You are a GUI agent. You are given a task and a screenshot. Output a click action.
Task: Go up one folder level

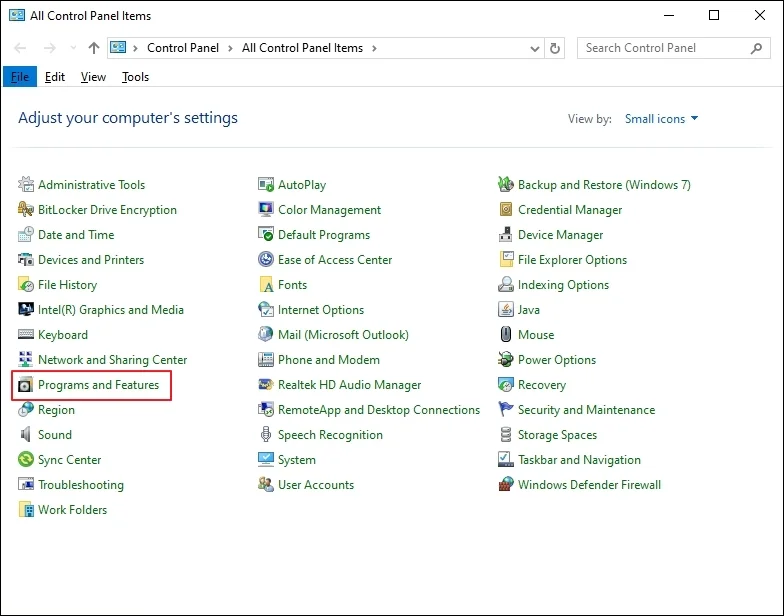(94, 48)
